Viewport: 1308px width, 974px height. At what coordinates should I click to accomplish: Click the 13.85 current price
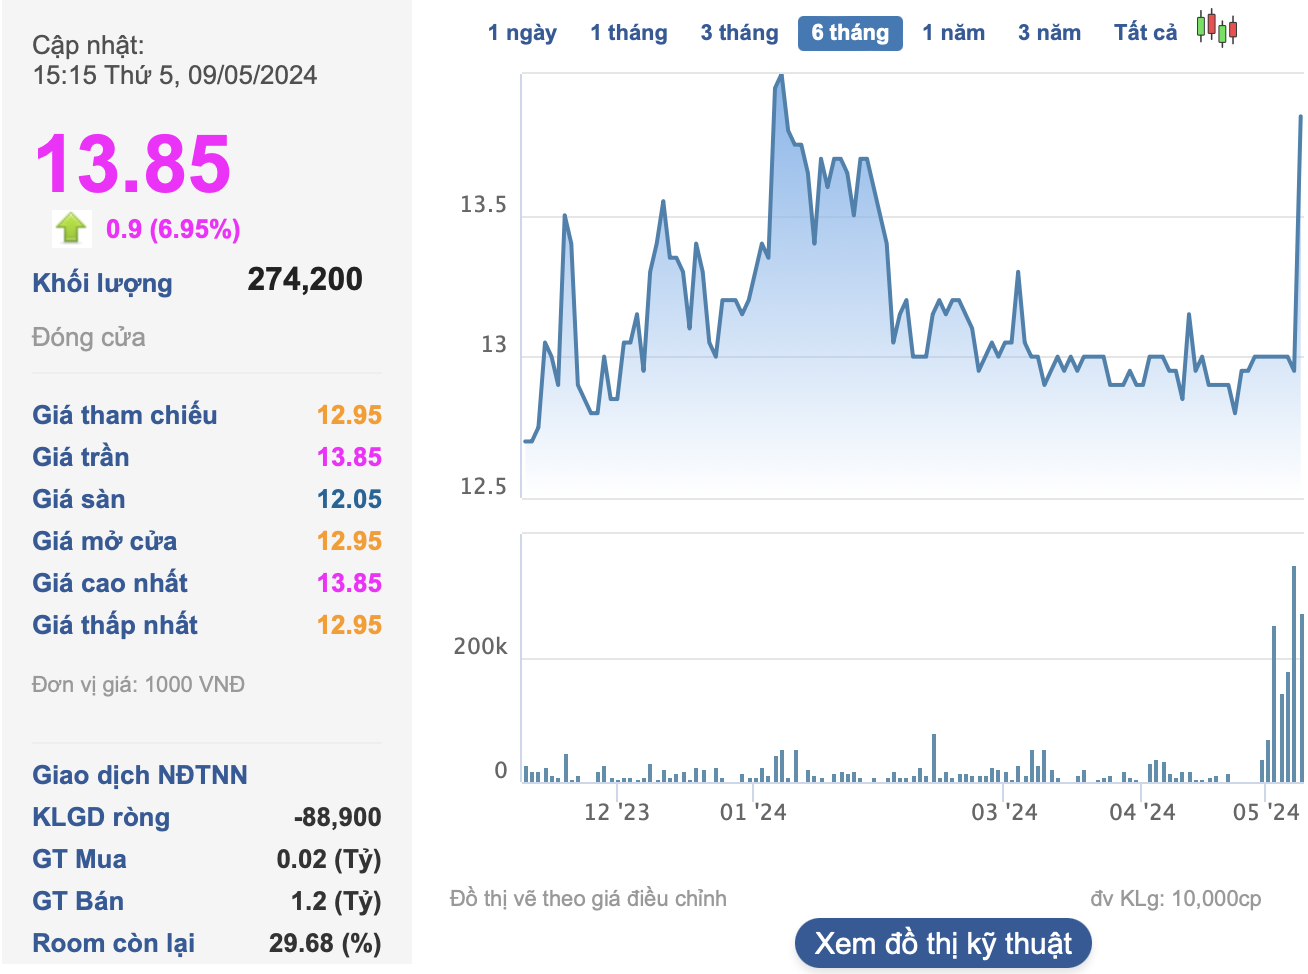pos(133,164)
